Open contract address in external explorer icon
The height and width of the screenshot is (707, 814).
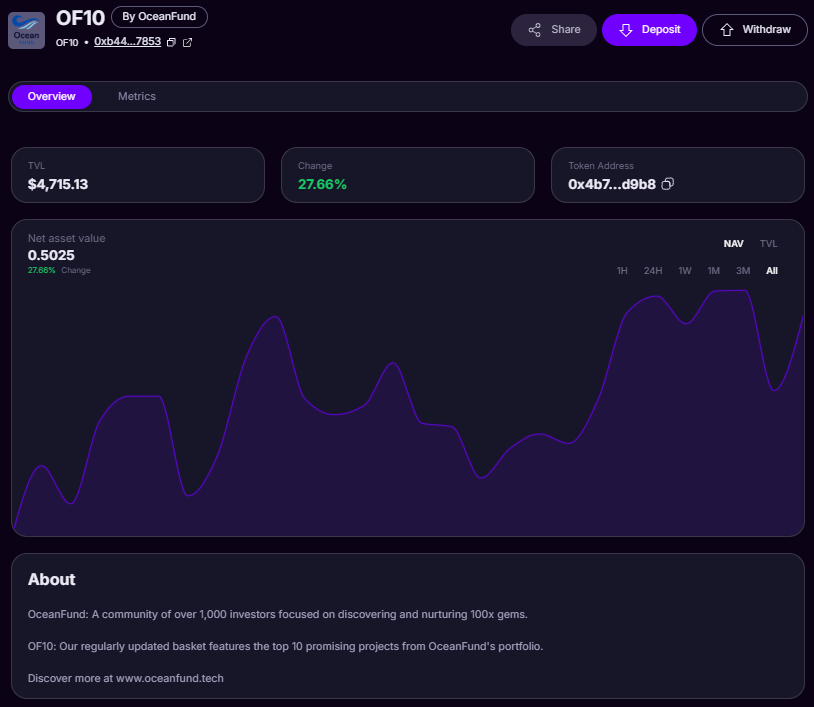pos(187,43)
